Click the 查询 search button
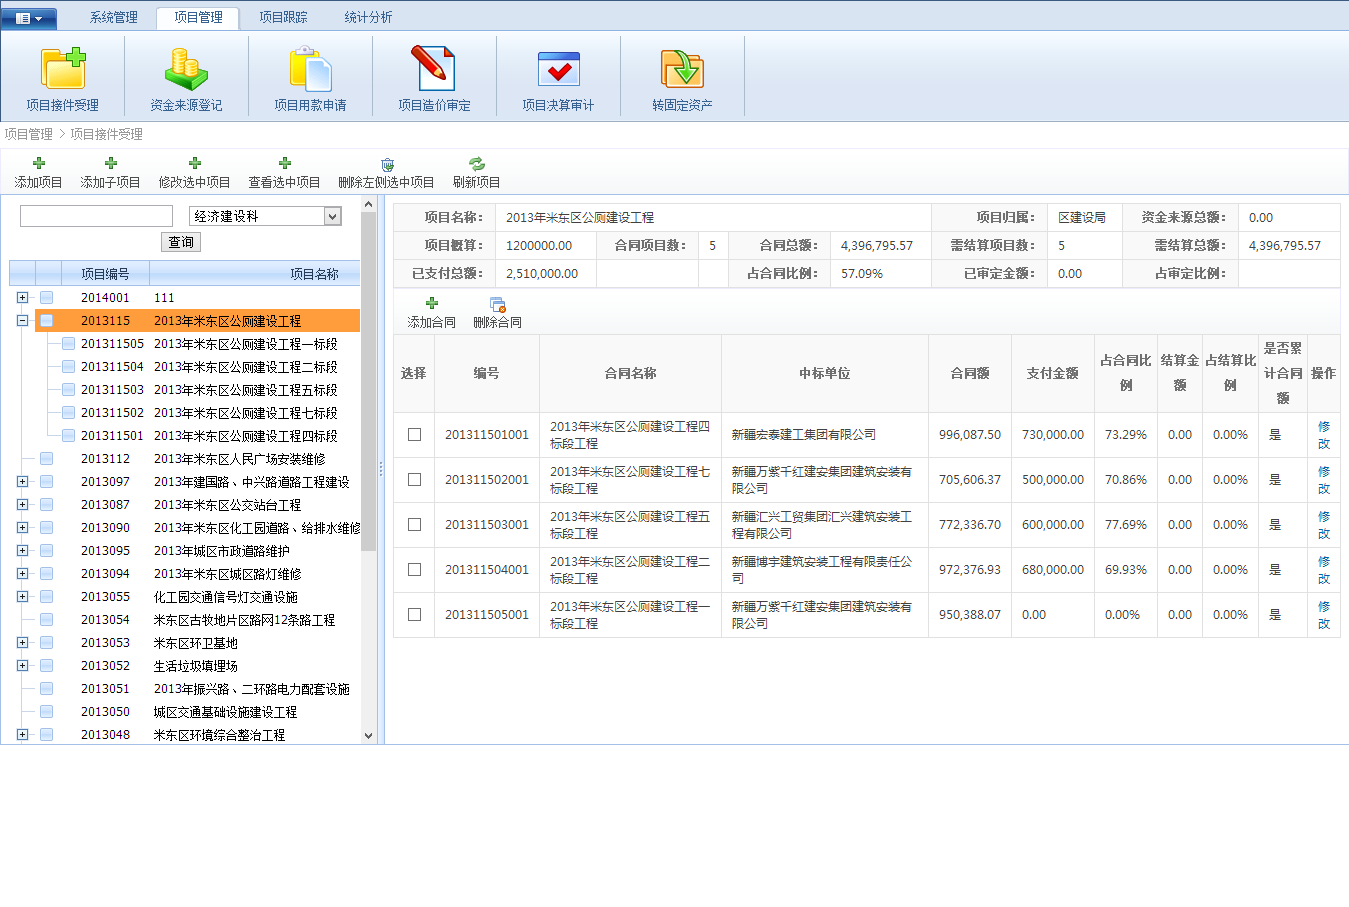This screenshot has height=907, width=1349. pos(181,242)
